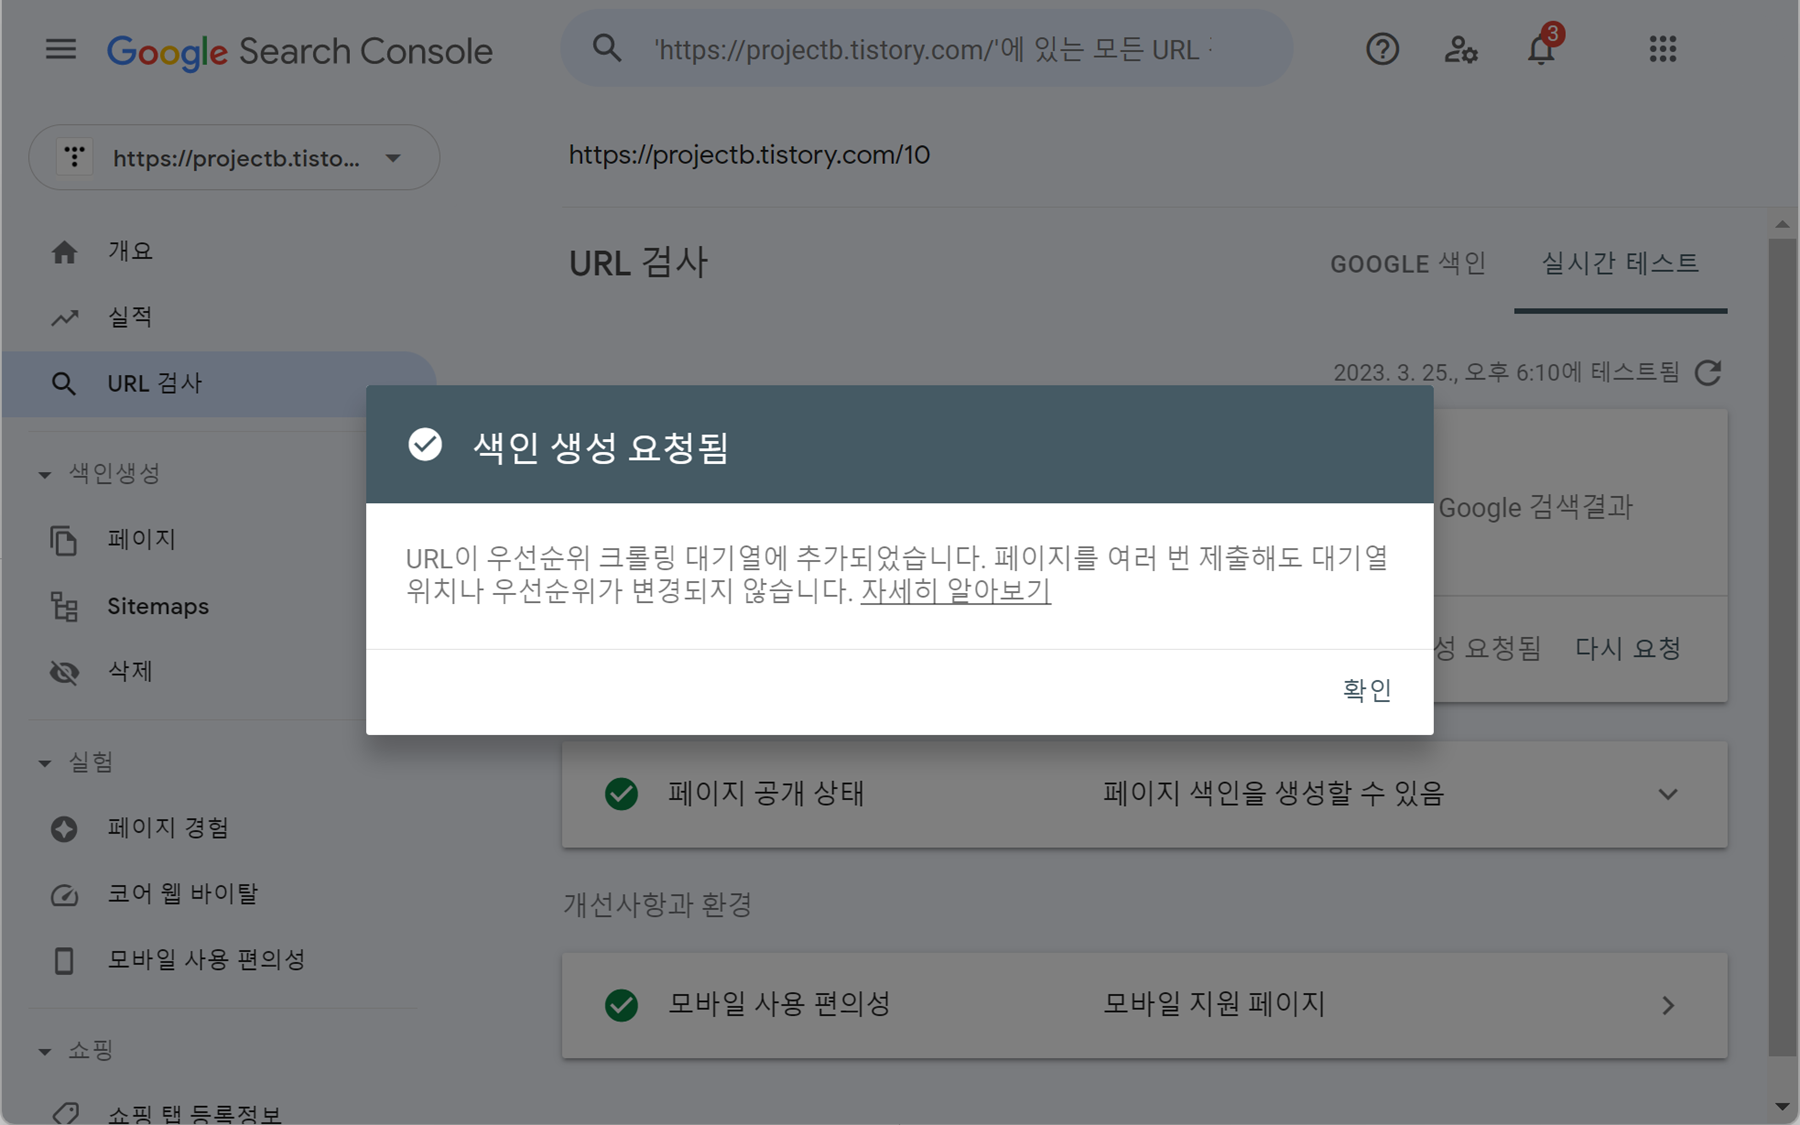1800x1125 pixels.
Task: Click the search magnifier icon in top bar
Action: pos(607,48)
